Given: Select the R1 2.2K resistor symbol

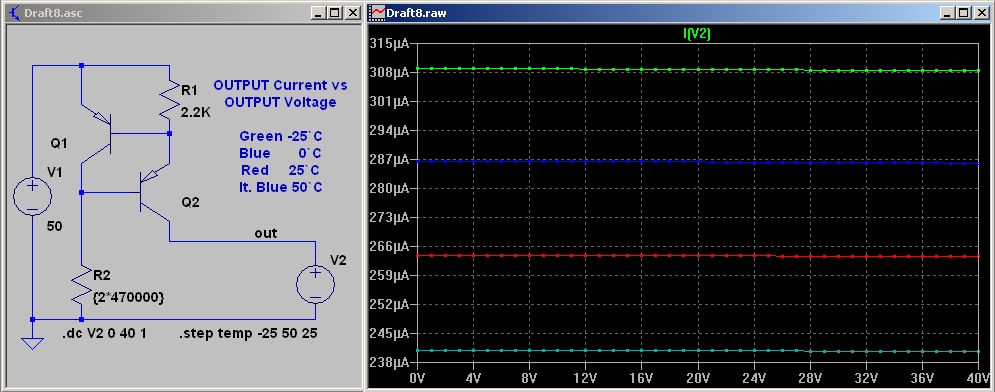Looking at the screenshot, I should click(169, 100).
